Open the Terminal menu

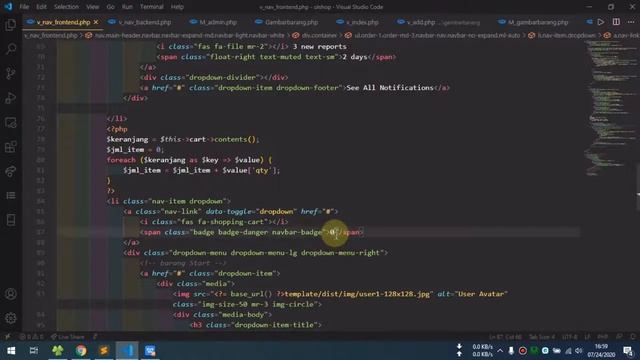pyautogui.click(x=151, y=7)
